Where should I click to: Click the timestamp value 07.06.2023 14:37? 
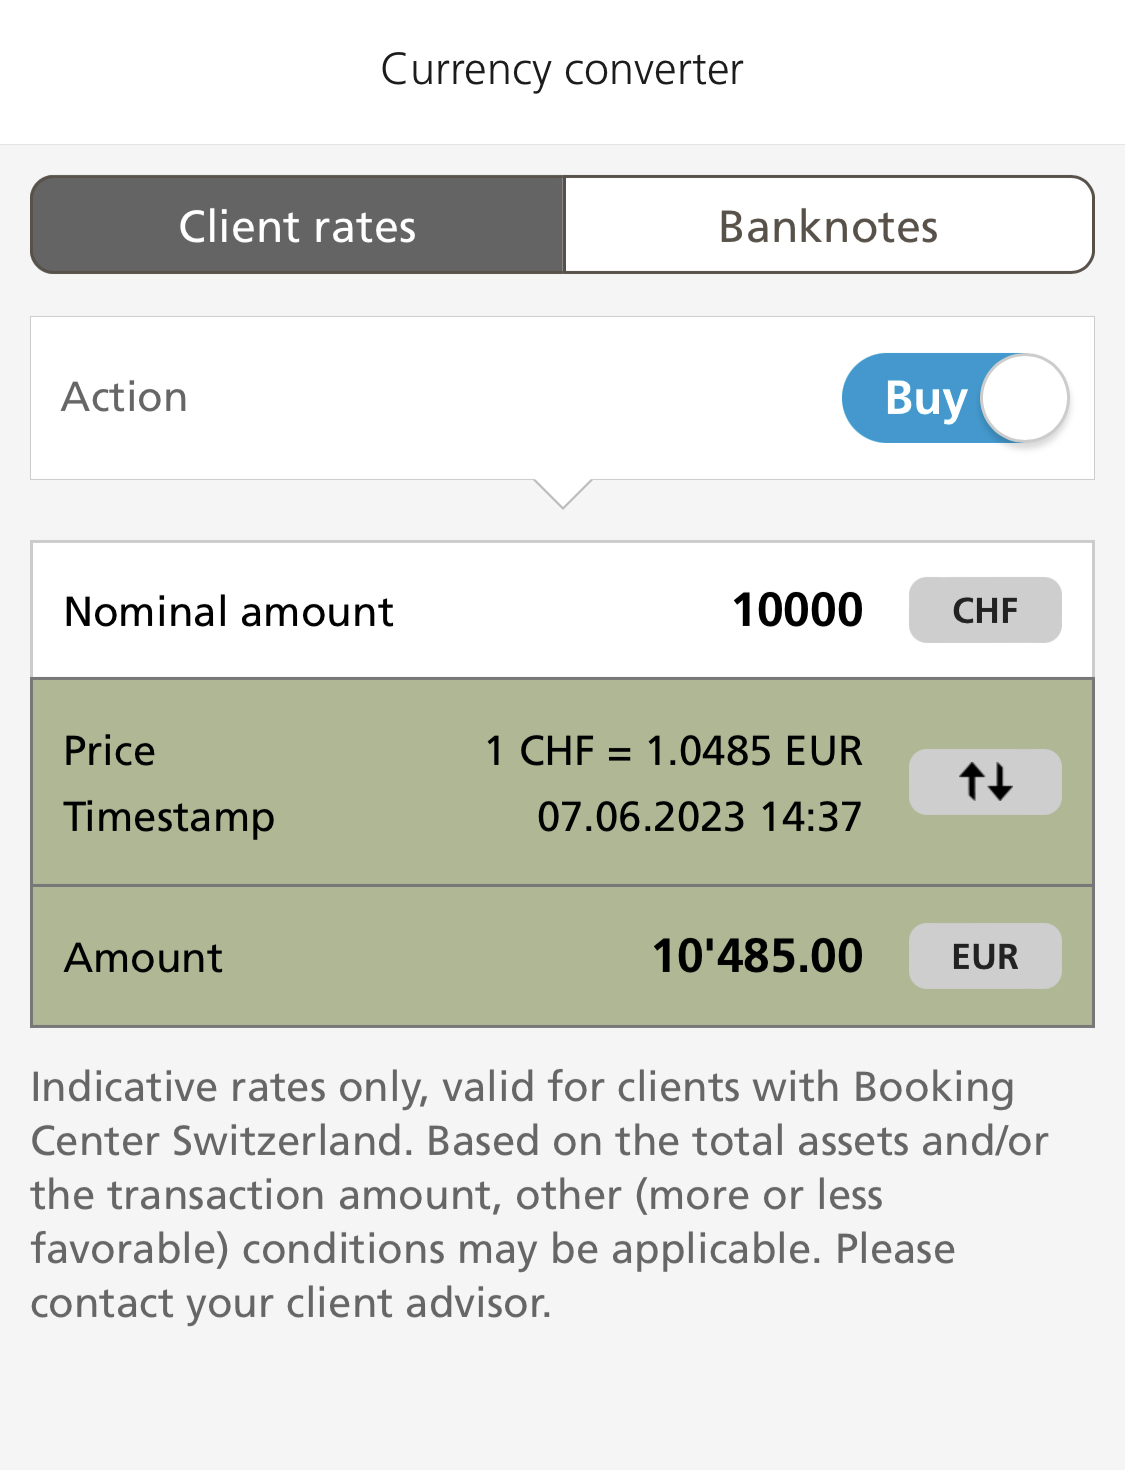(x=699, y=817)
